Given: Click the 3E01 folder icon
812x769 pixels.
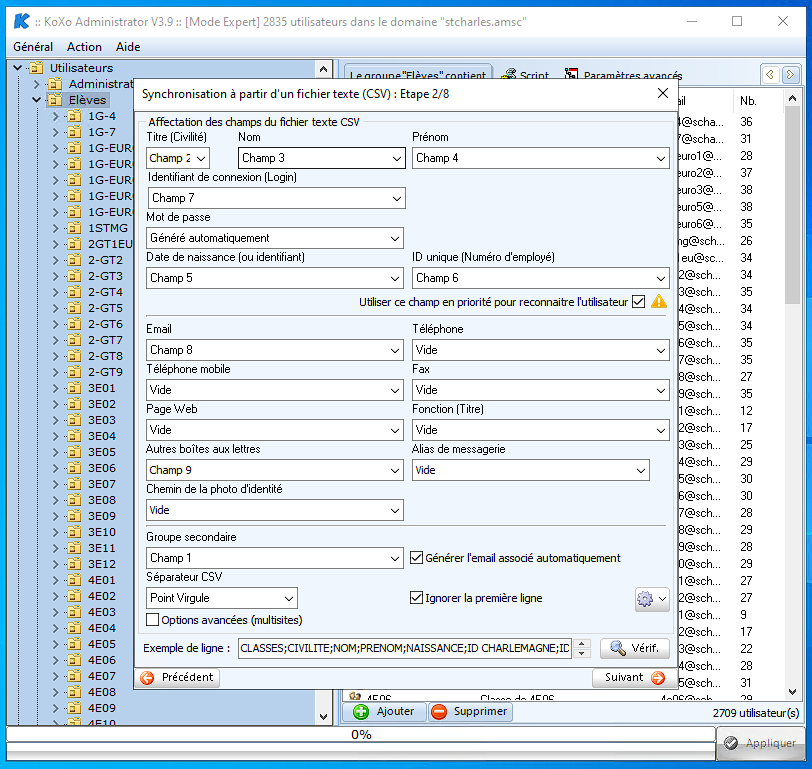Looking at the screenshot, I should (x=75, y=388).
